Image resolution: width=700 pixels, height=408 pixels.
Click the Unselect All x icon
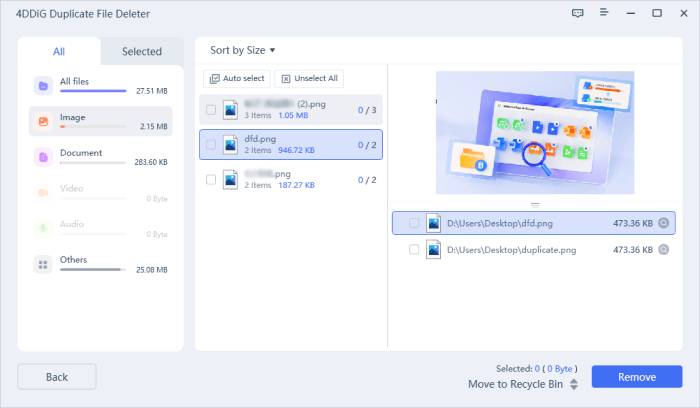286,79
